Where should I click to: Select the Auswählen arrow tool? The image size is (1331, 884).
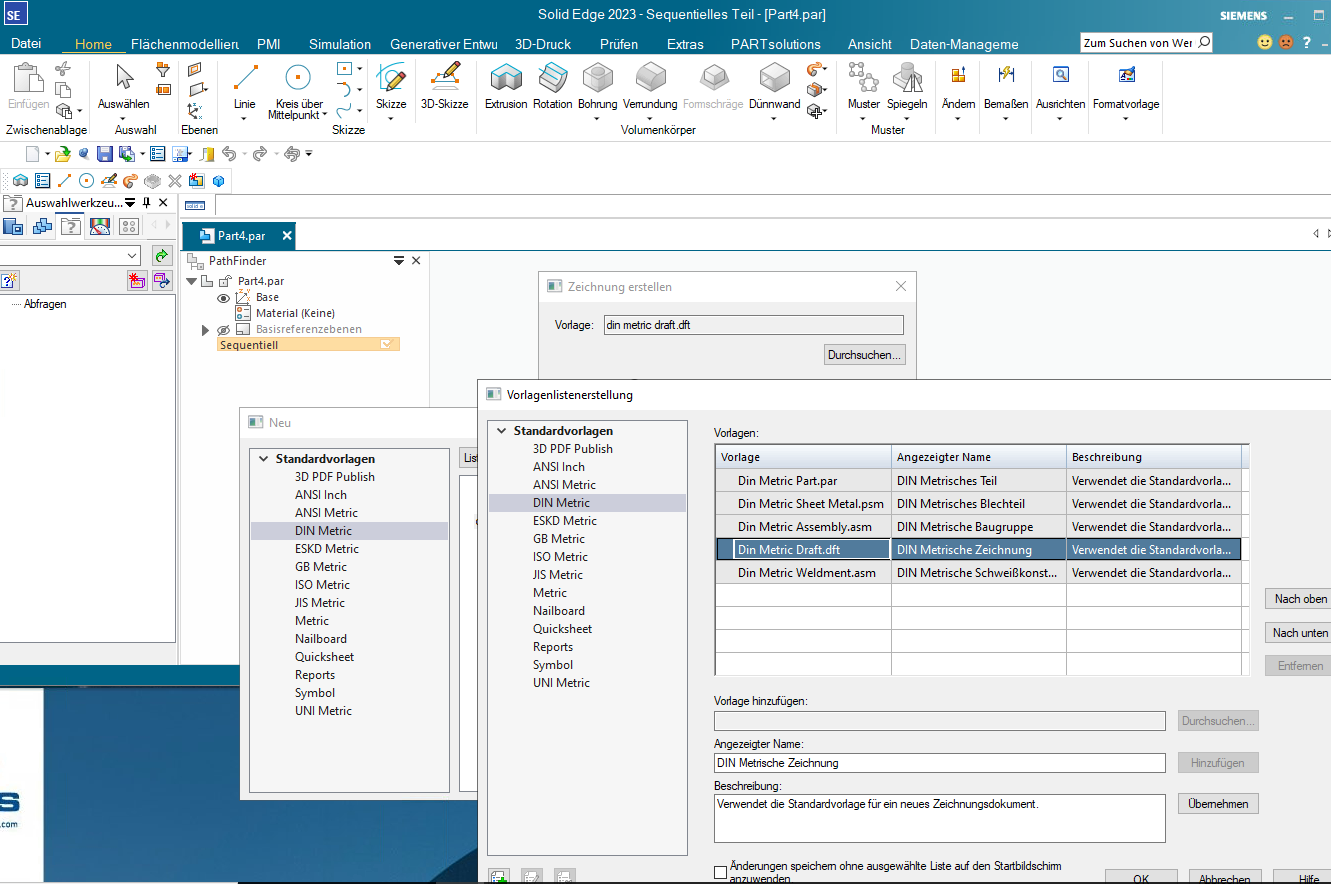pyautogui.click(x=124, y=85)
